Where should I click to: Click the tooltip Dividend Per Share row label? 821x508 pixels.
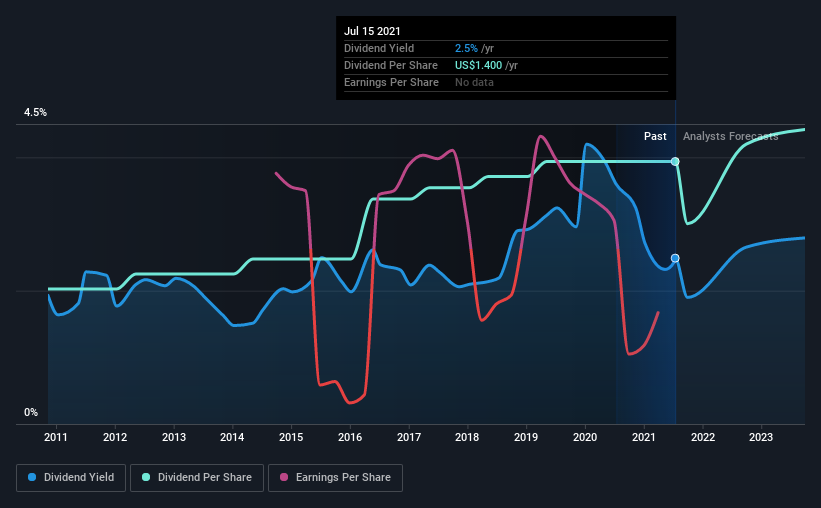click(x=391, y=65)
